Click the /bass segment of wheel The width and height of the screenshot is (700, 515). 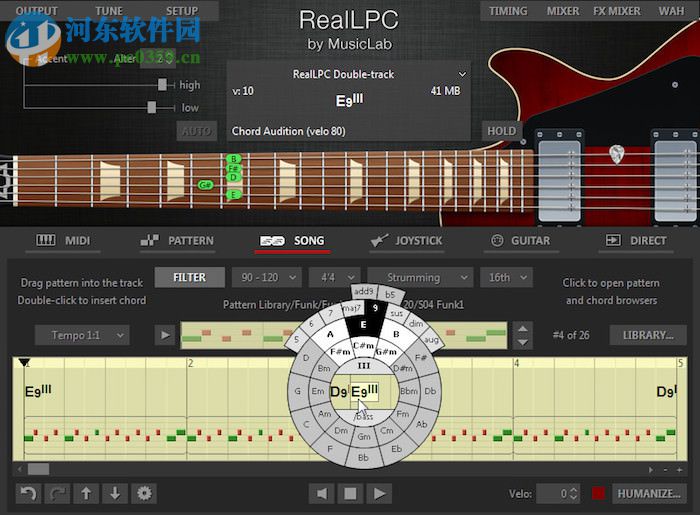[x=364, y=417]
